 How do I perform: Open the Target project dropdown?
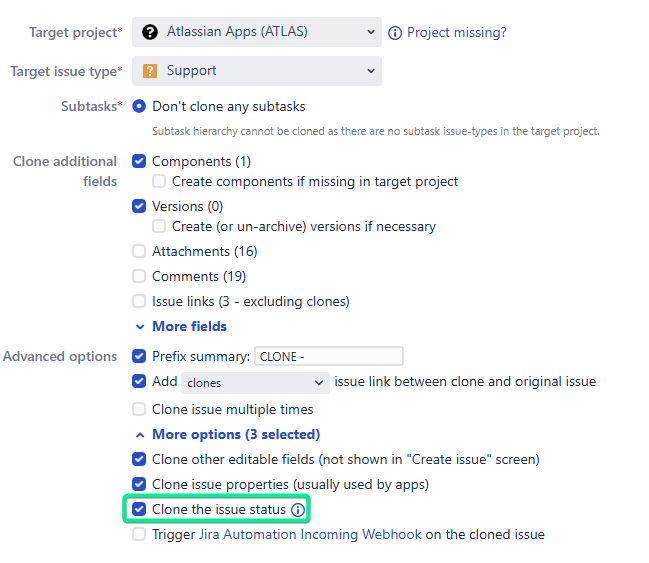[257, 32]
